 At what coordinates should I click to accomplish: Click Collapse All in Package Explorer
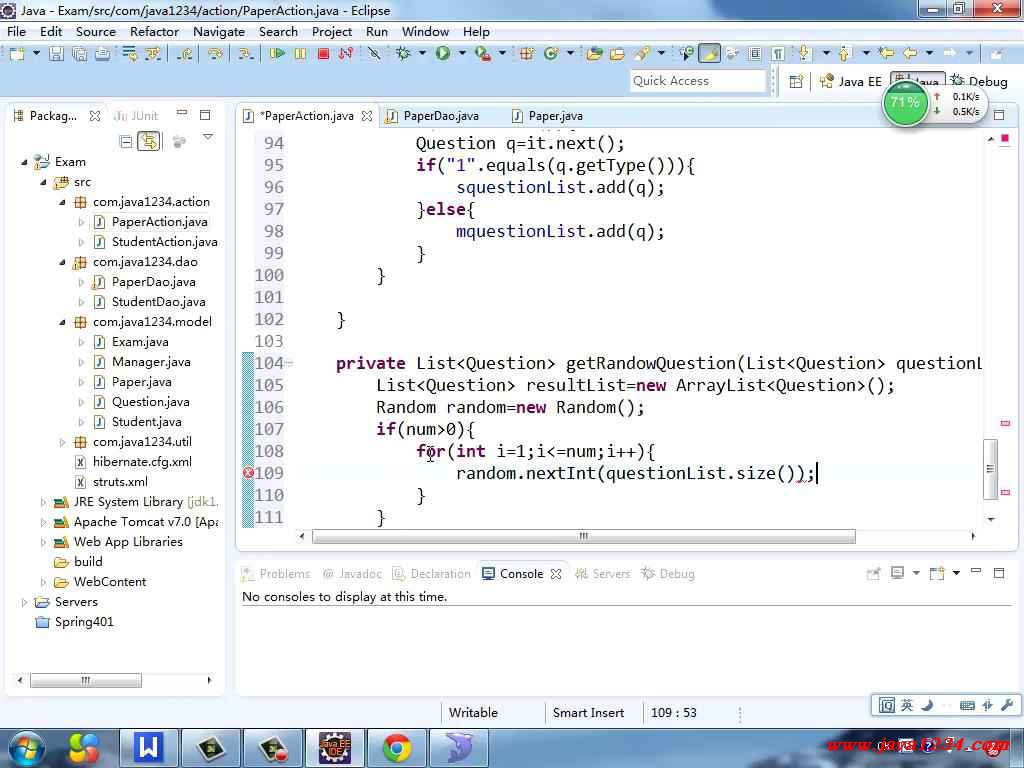126,141
